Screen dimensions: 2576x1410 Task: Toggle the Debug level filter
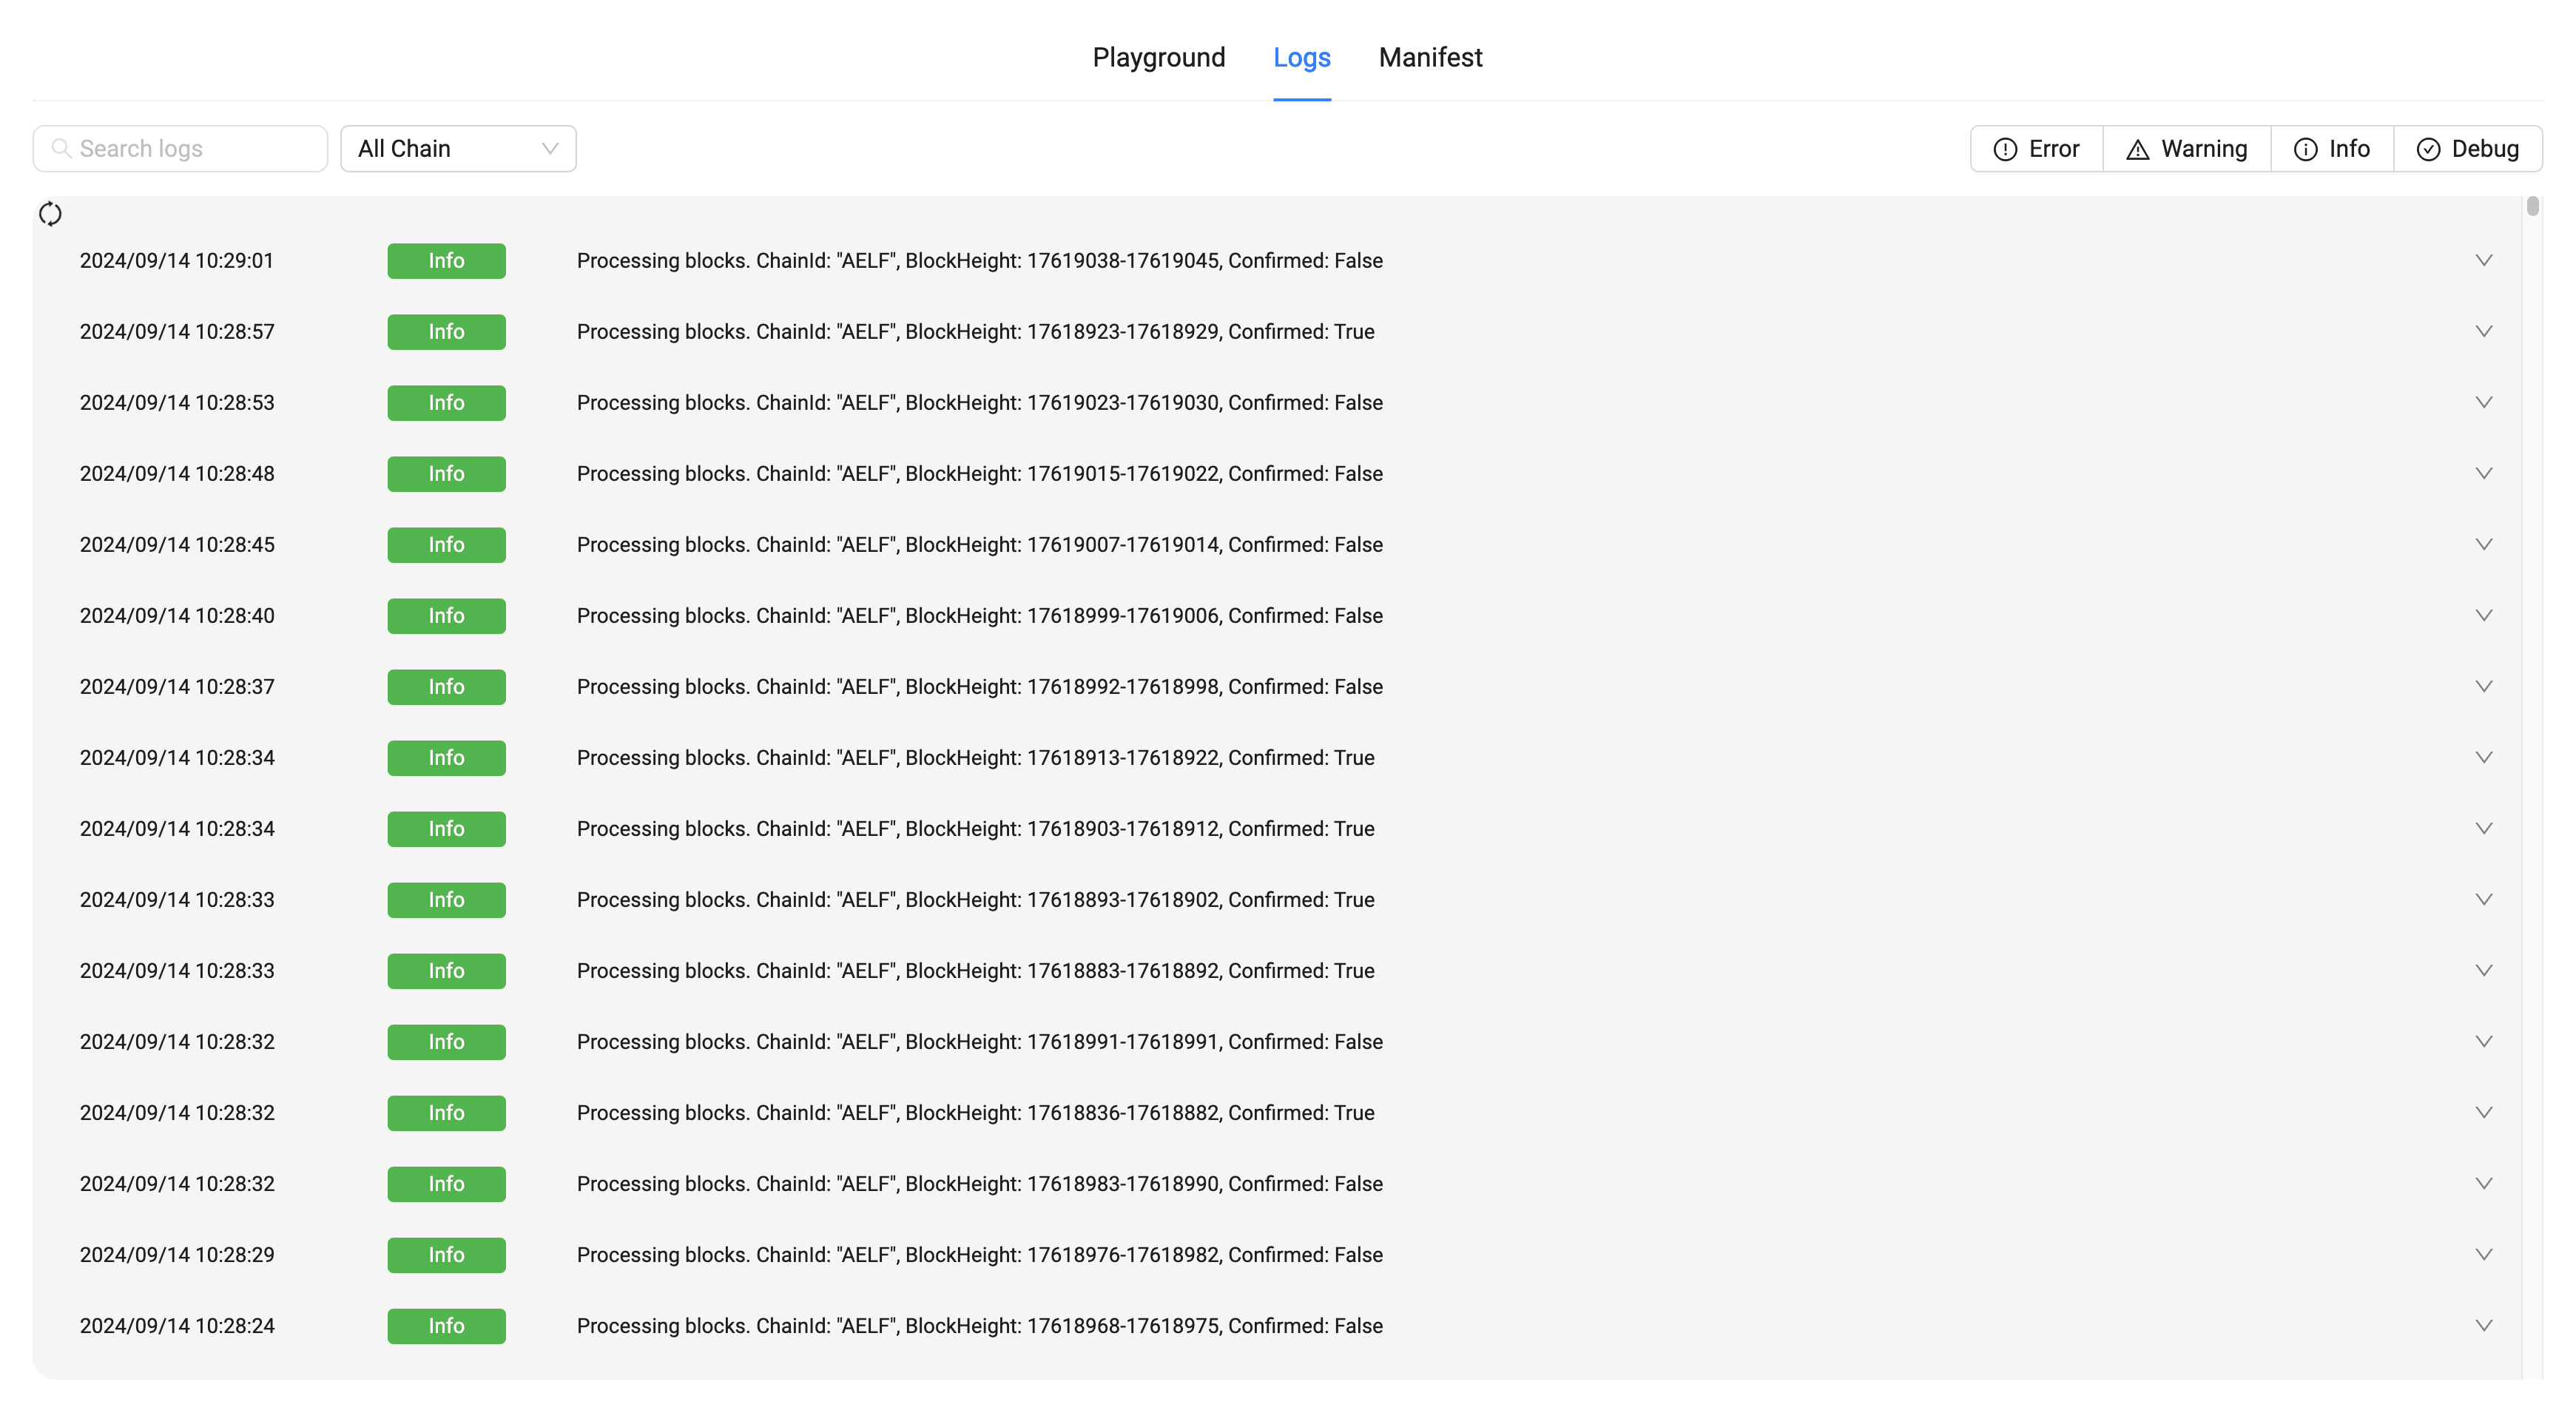pyautogui.click(x=2467, y=149)
